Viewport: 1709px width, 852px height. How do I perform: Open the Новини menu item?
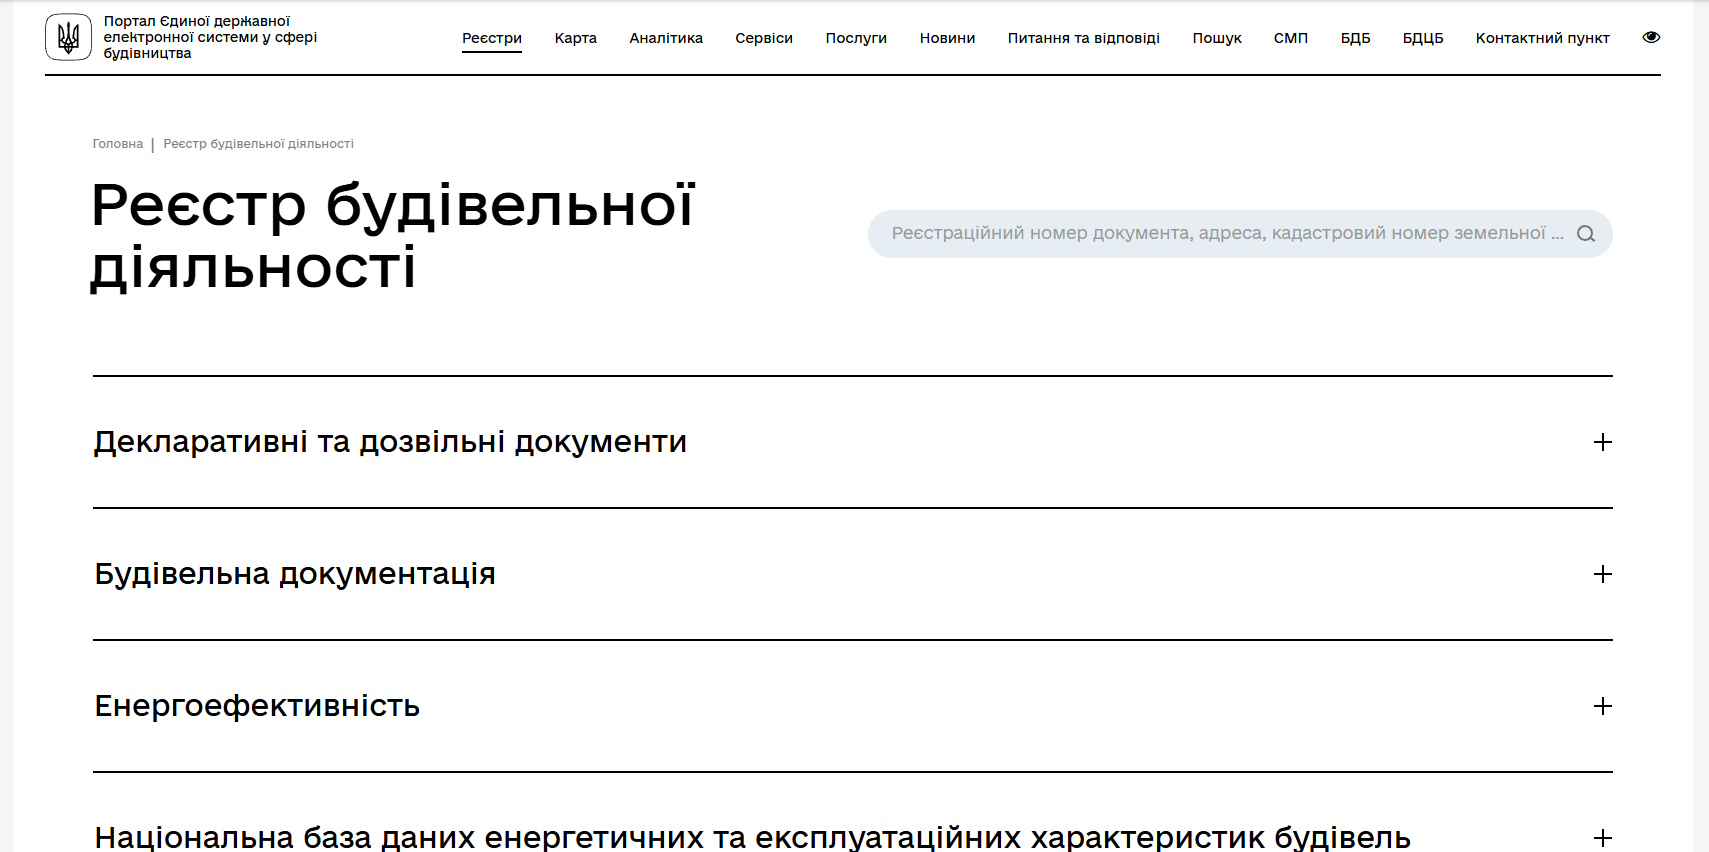947,38
